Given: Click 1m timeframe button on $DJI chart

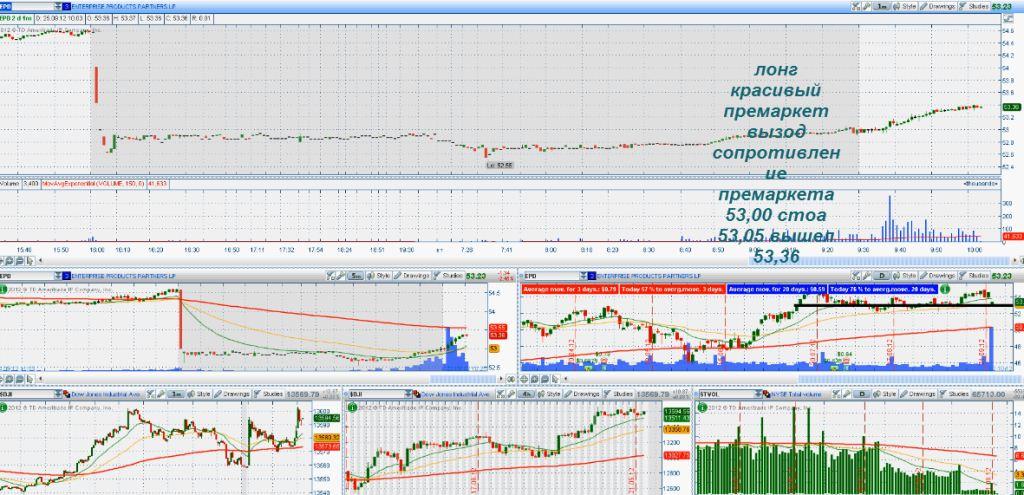Looking at the screenshot, I should 174,394.
